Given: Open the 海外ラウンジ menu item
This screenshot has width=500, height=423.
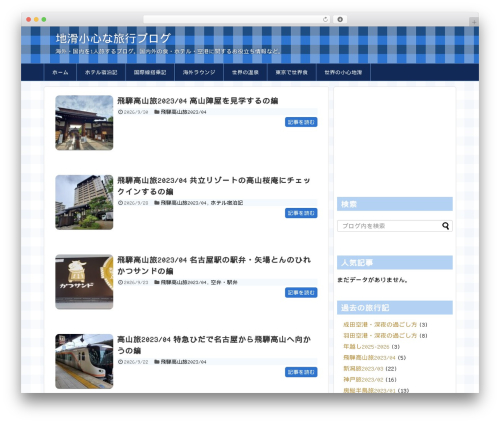Looking at the screenshot, I should [199, 72].
